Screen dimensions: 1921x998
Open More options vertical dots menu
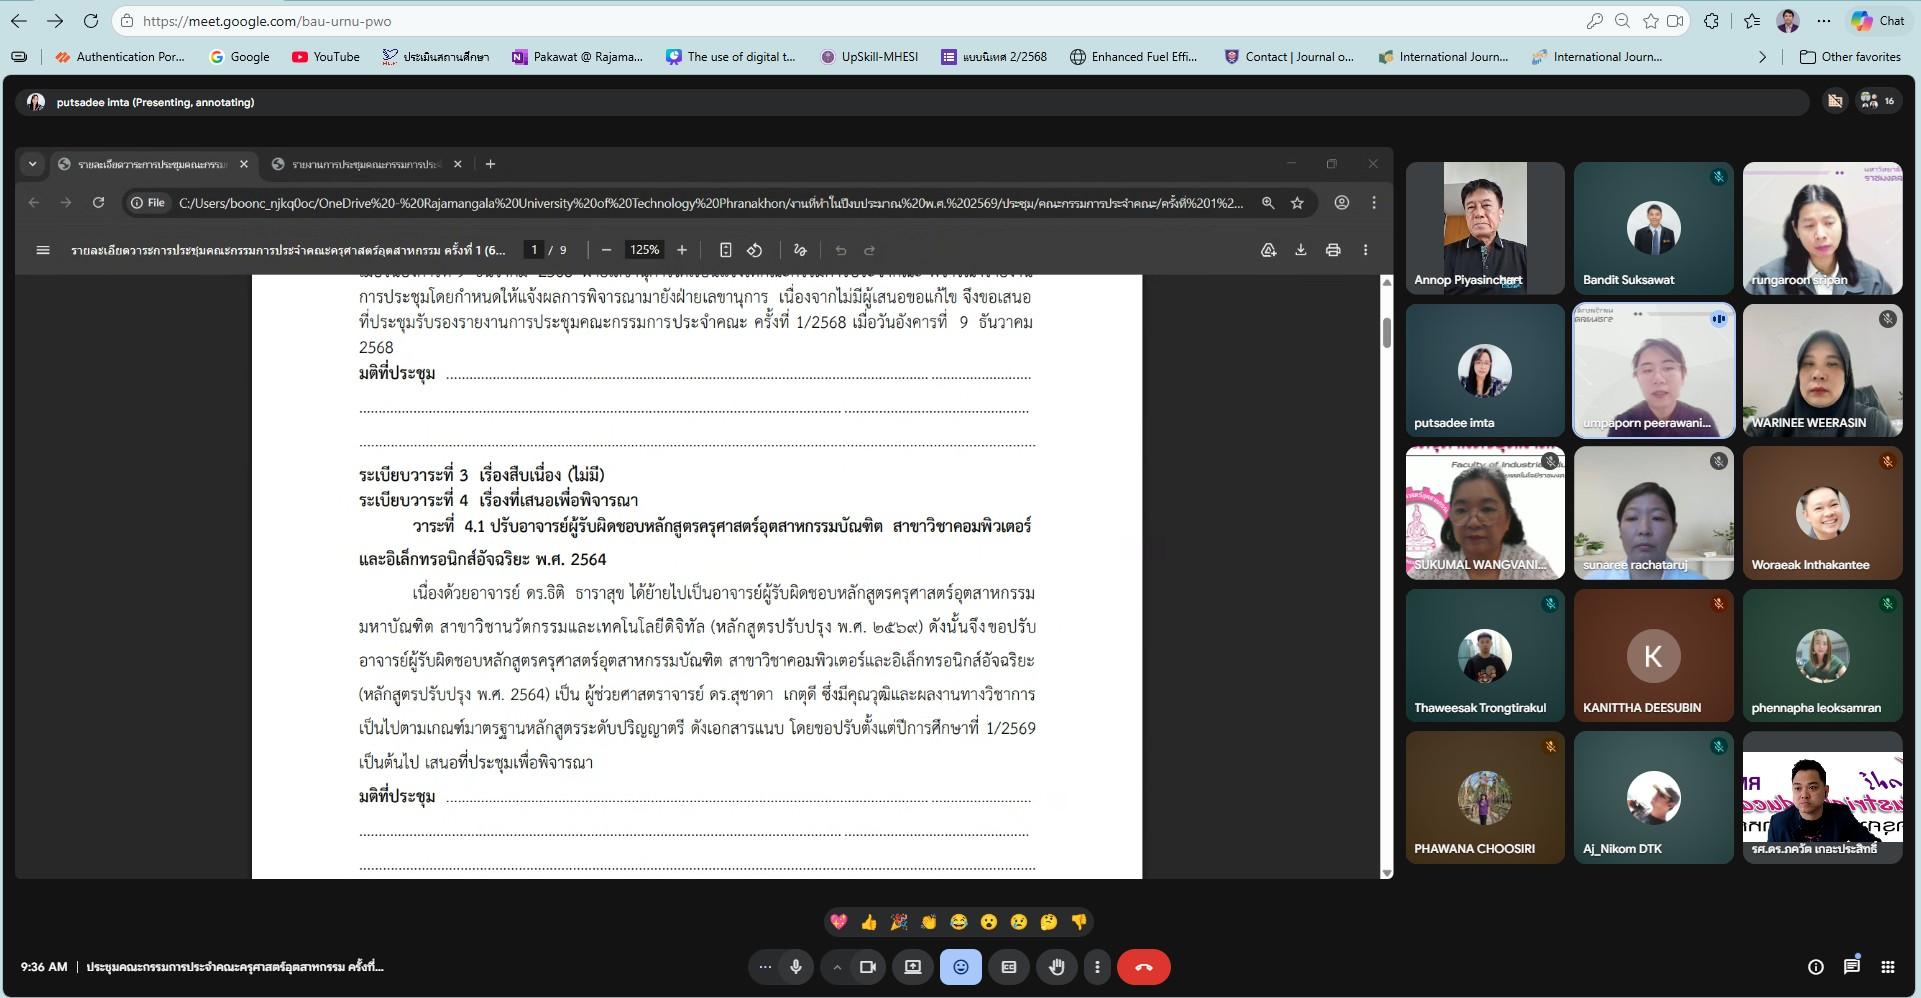[1097, 967]
